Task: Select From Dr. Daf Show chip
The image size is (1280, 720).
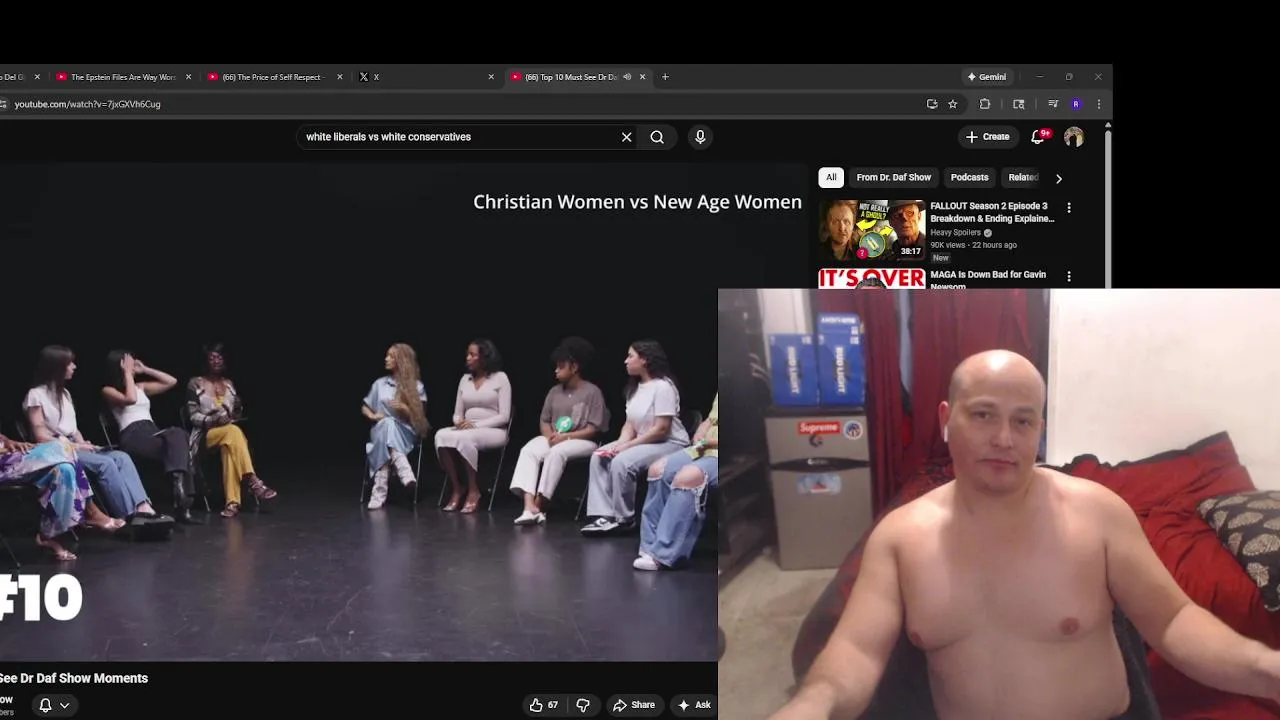Action: [x=894, y=177]
